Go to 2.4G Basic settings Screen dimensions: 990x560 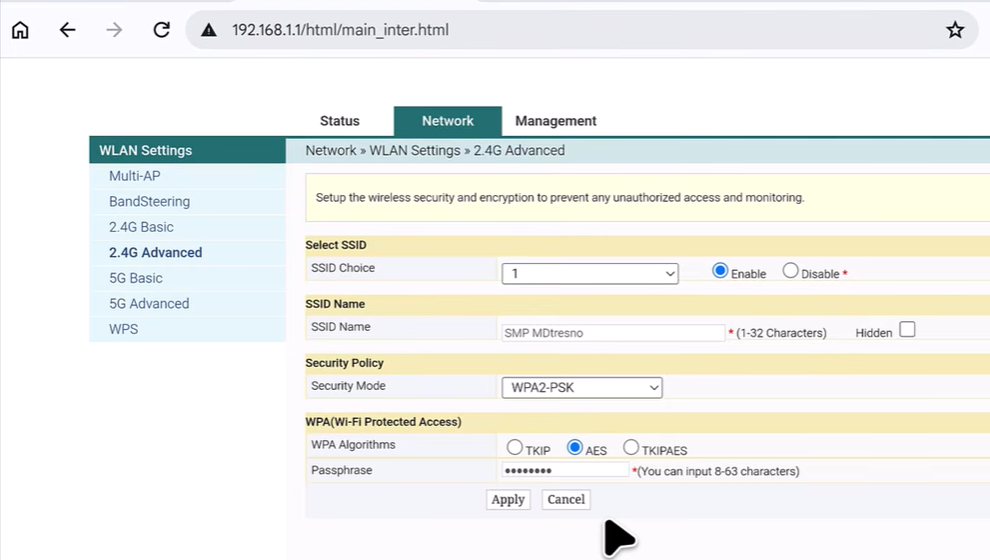(x=141, y=227)
